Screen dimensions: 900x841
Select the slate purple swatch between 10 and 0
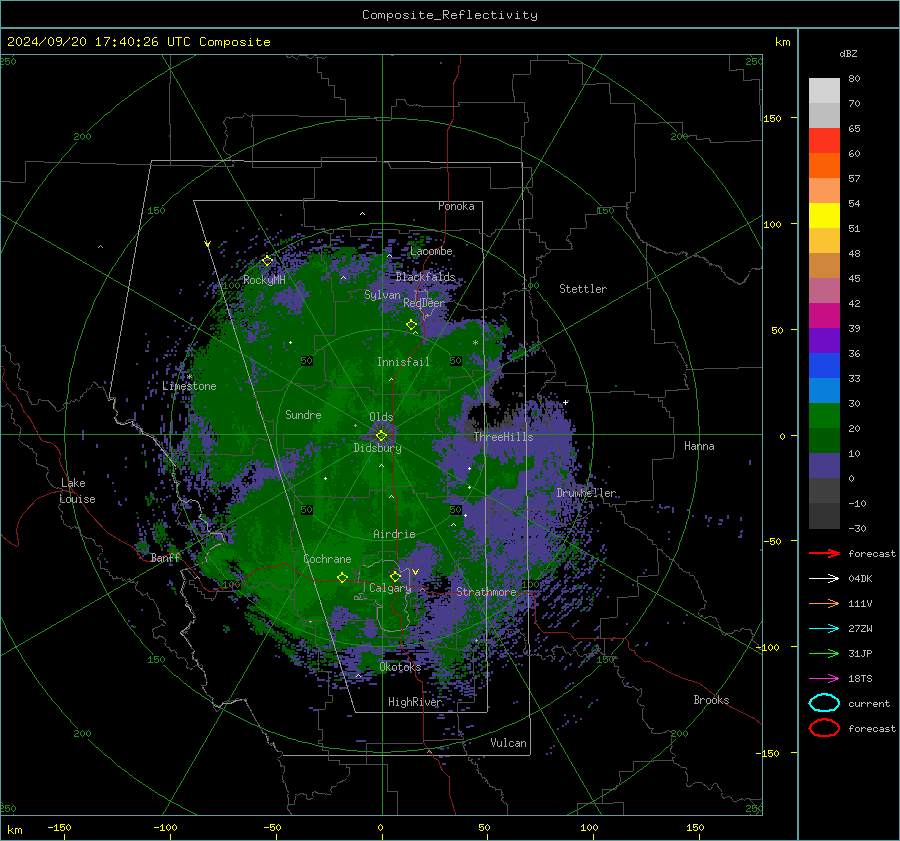[x=824, y=466]
